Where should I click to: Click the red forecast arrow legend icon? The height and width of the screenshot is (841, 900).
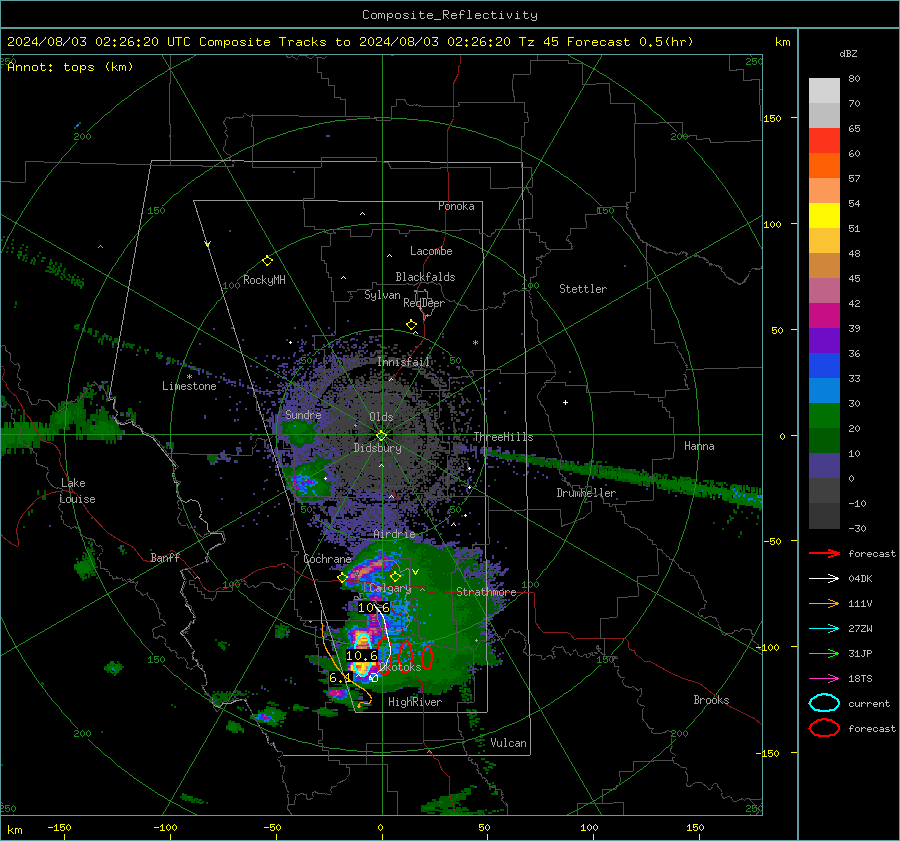pos(824,553)
